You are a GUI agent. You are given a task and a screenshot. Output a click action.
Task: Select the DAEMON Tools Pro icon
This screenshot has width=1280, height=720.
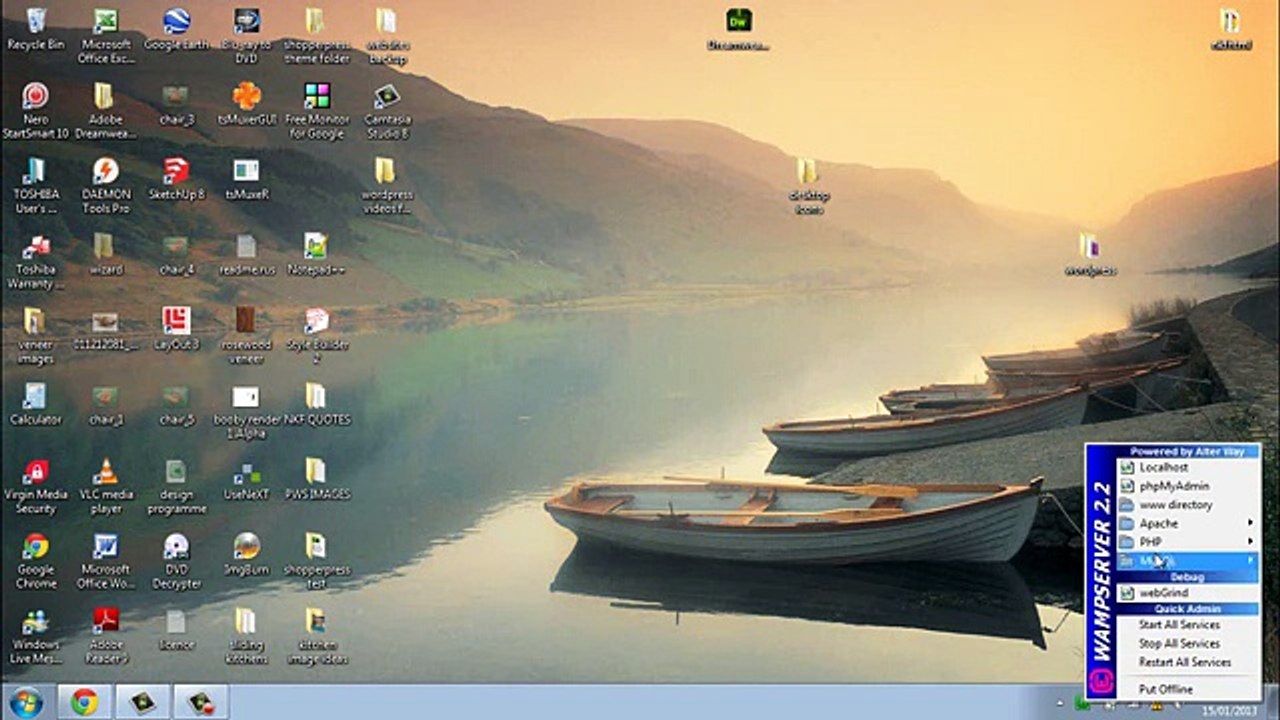pos(105,186)
